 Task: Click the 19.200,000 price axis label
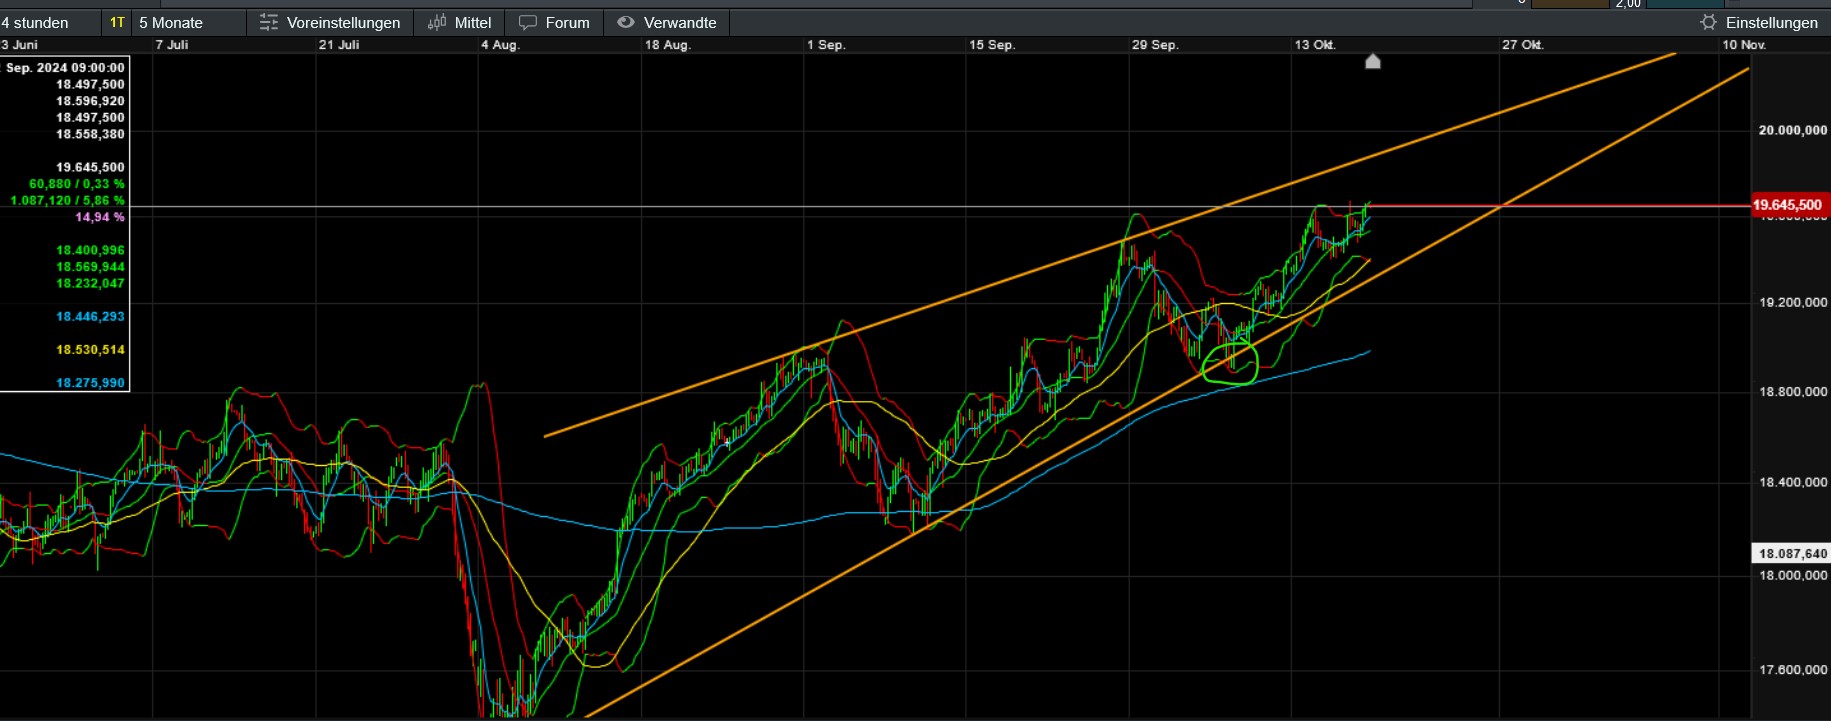(x=1792, y=303)
